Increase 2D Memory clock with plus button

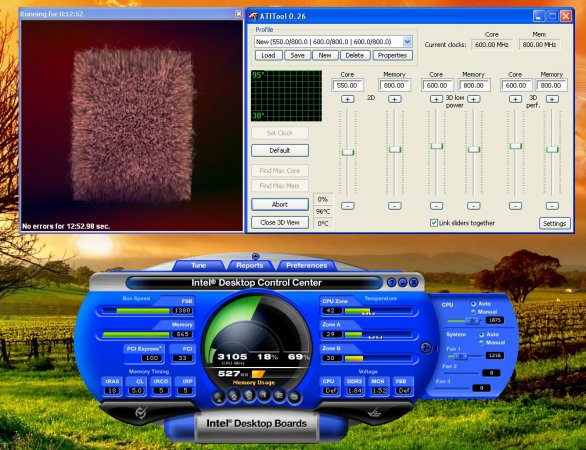pyautogui.click(x=395, y=99)
